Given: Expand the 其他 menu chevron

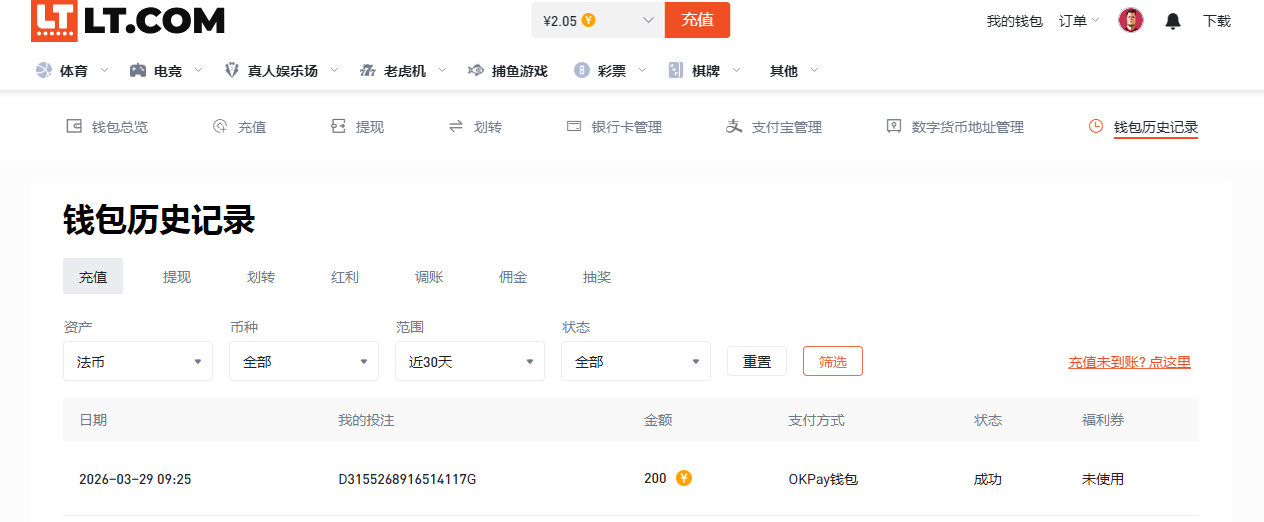Looking at the screenshot, I should pyautogui.click(x=814, y=71).
